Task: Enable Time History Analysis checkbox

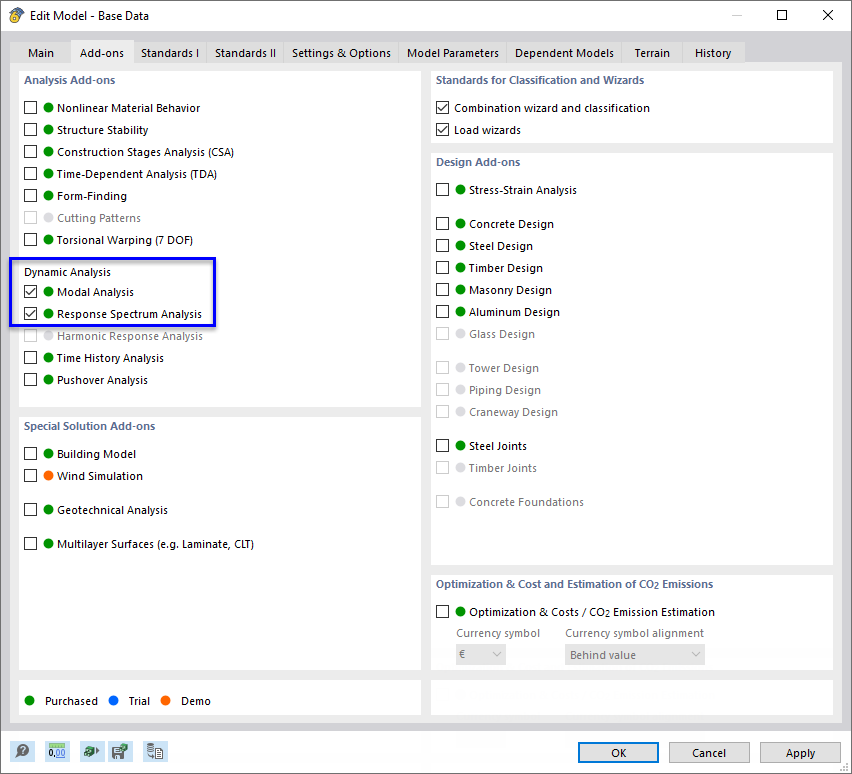Action: [x=30, y=358]
